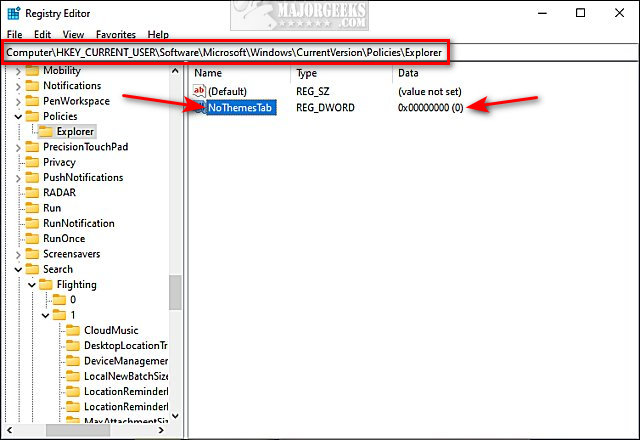Select the RunOnce key label
The height and width of the screenshot is (440, 640).
pyautogui.click(x=64, y=238)
